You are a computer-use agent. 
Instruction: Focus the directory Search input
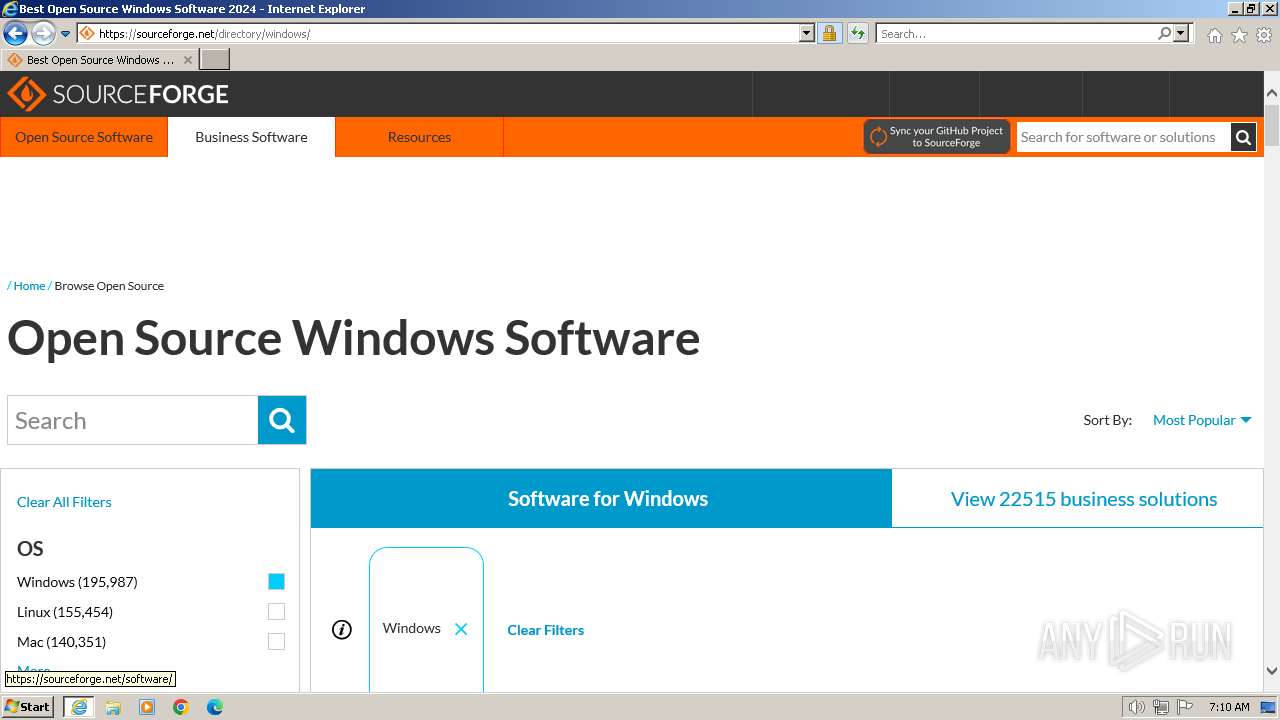pyautogui.click(x=132, y=420)
